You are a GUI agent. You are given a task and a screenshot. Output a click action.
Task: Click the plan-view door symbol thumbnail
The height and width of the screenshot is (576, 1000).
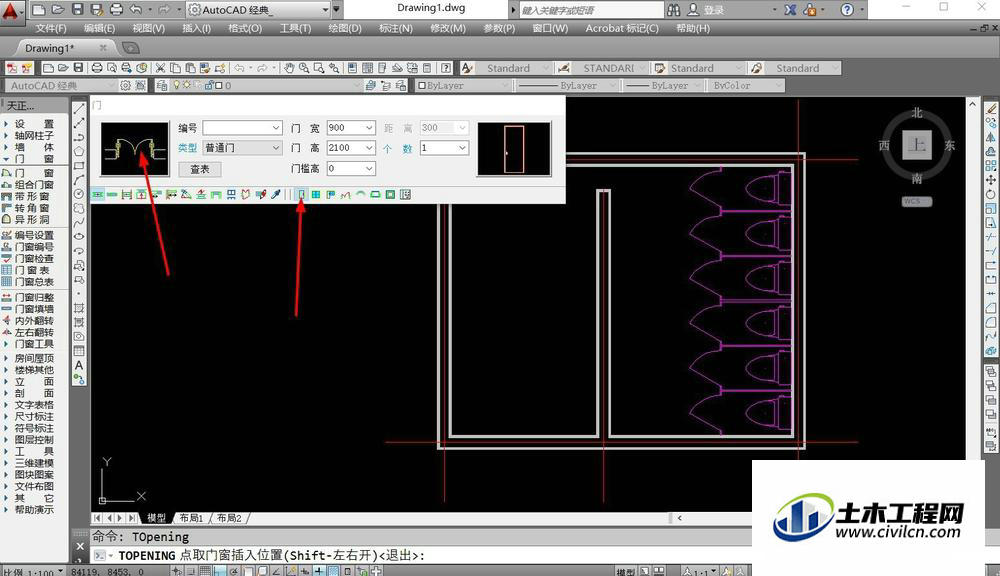click(135, 149)
